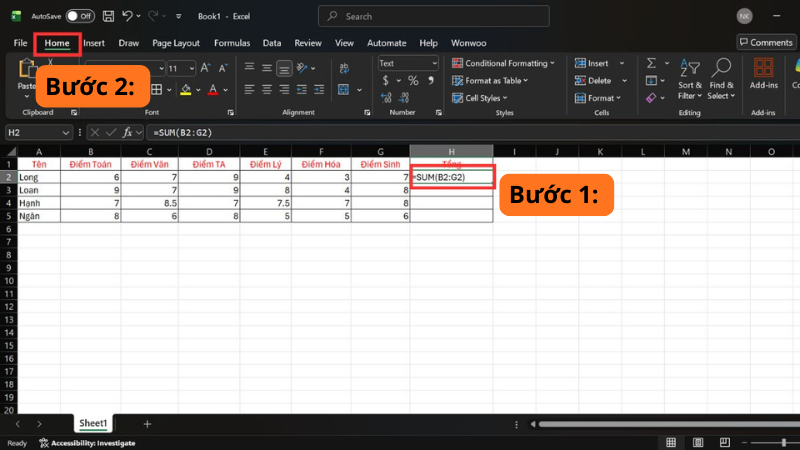Click the Find & Select magnifier
The image size is (800, 450).
[720, 68]
